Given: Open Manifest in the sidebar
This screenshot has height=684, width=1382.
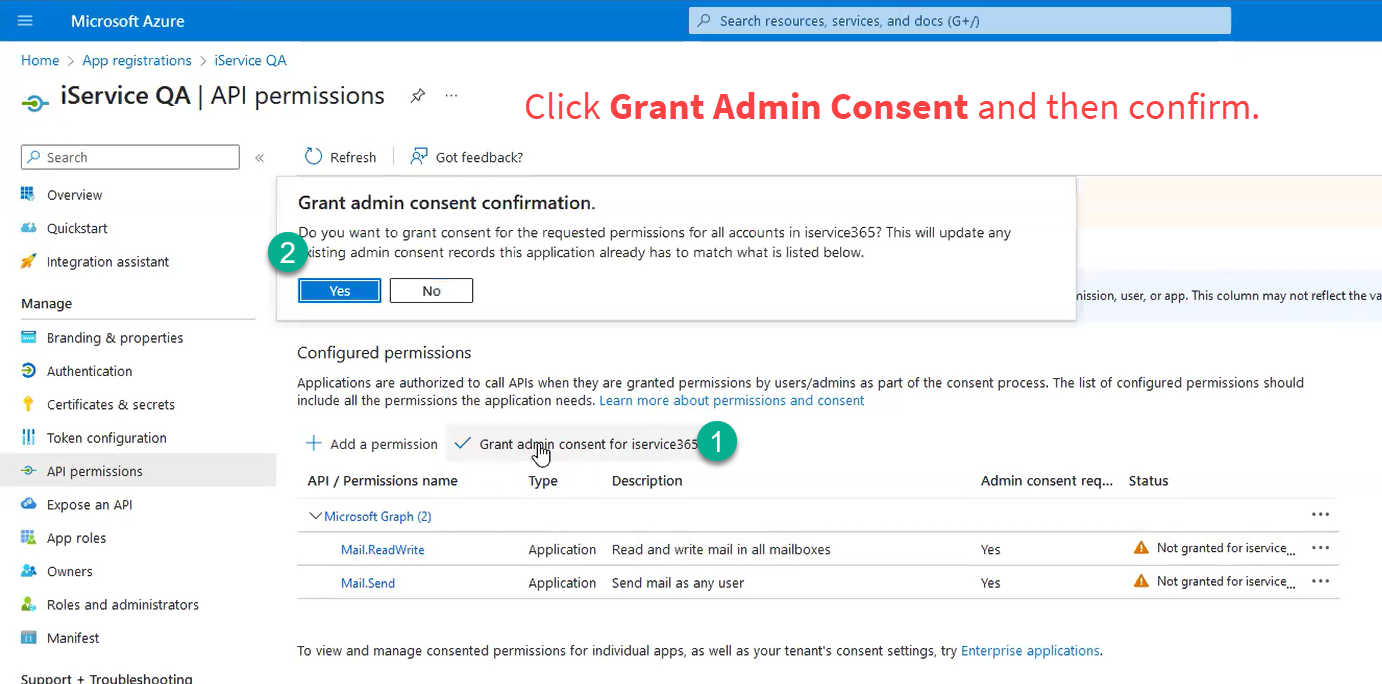Looking at the screenshot, I should [x=73, y=638].
